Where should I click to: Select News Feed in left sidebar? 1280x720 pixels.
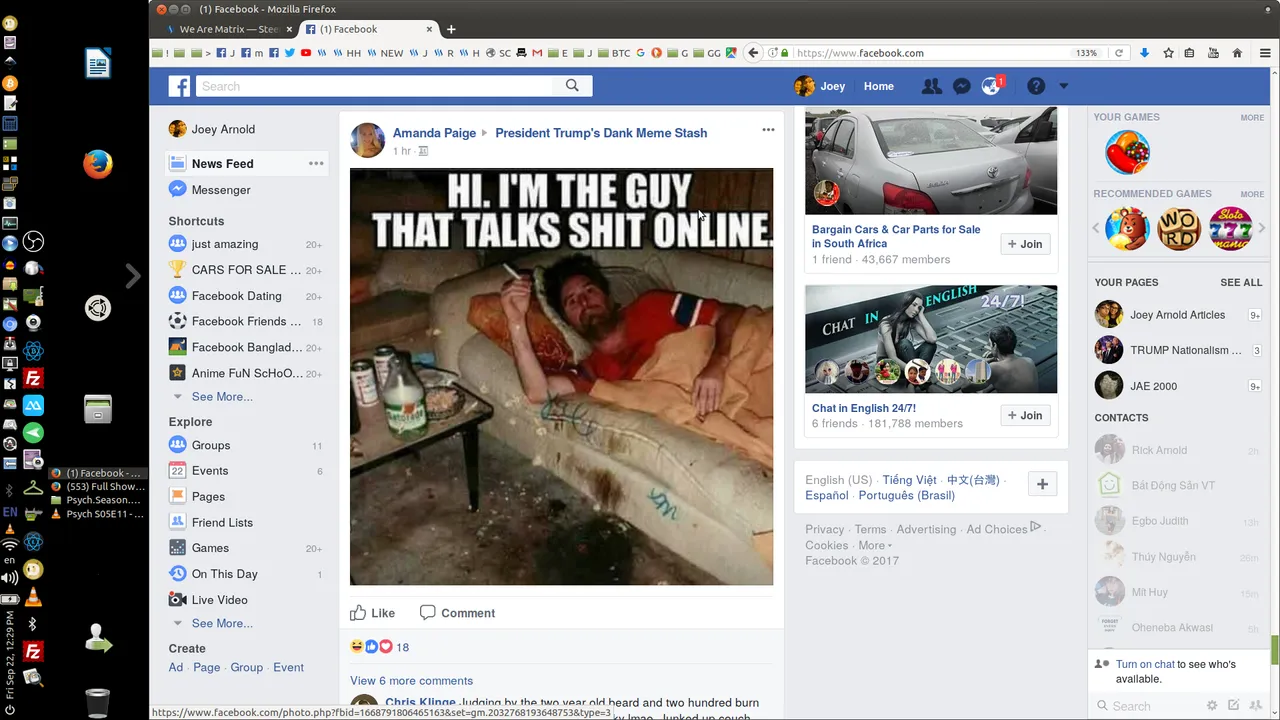pyautogui.click(x=222, y=163)
